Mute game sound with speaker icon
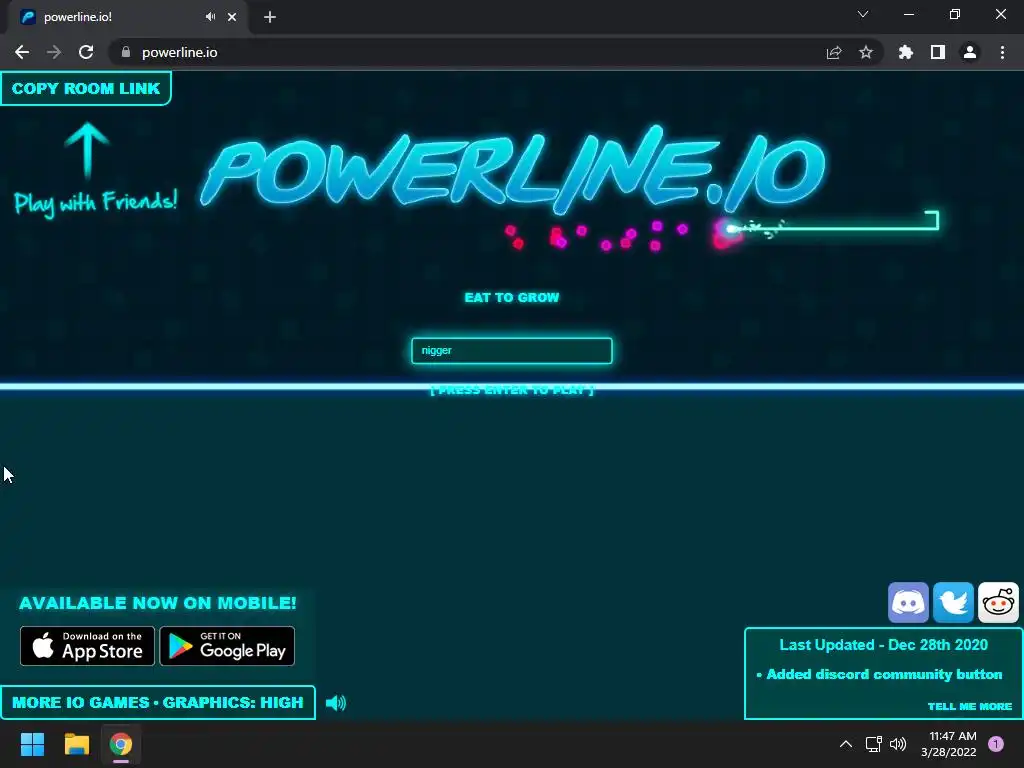 [336, 703]
